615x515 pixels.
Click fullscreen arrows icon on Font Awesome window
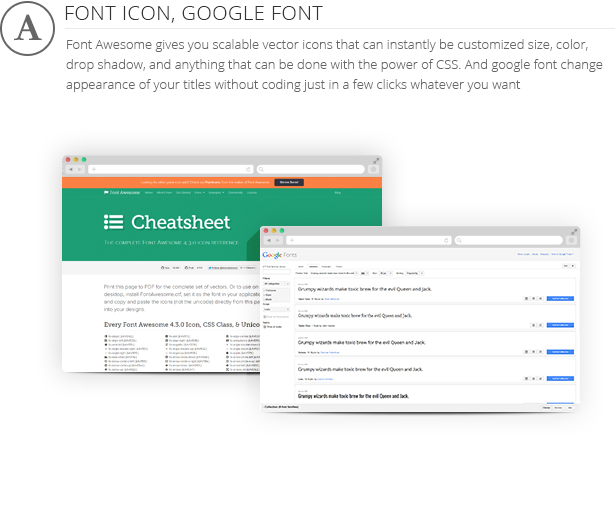pos(376,161)
